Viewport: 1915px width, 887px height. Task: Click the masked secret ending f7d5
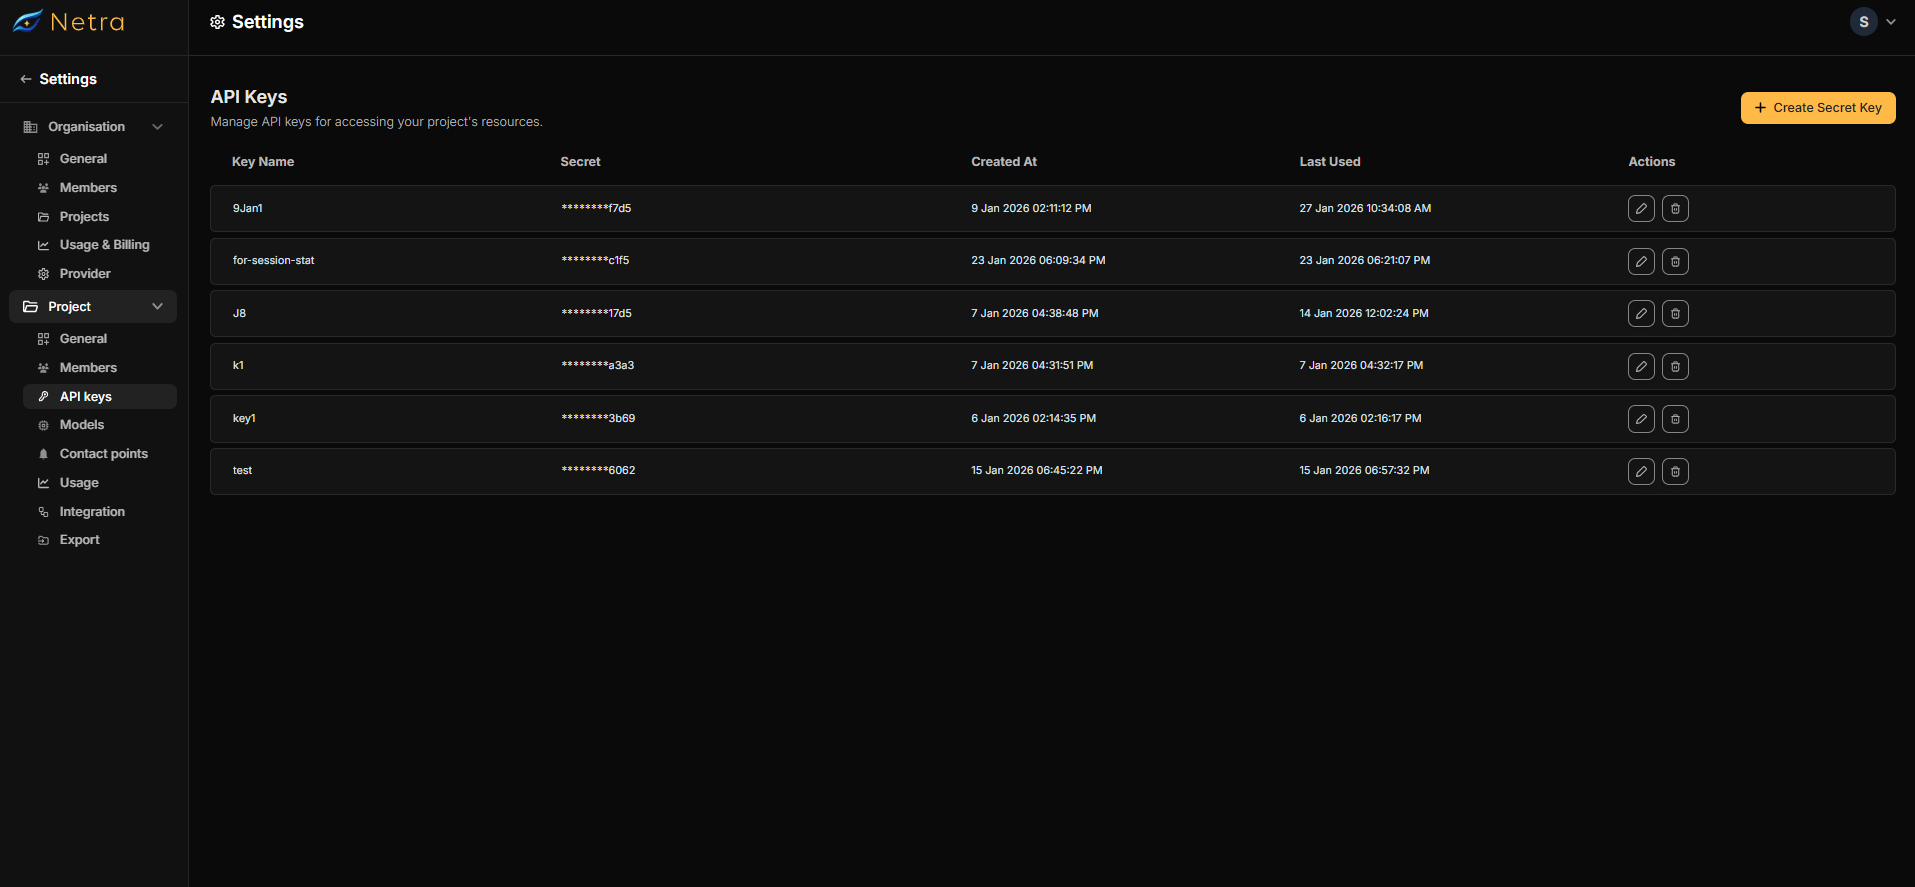click(x=596, y=208)
